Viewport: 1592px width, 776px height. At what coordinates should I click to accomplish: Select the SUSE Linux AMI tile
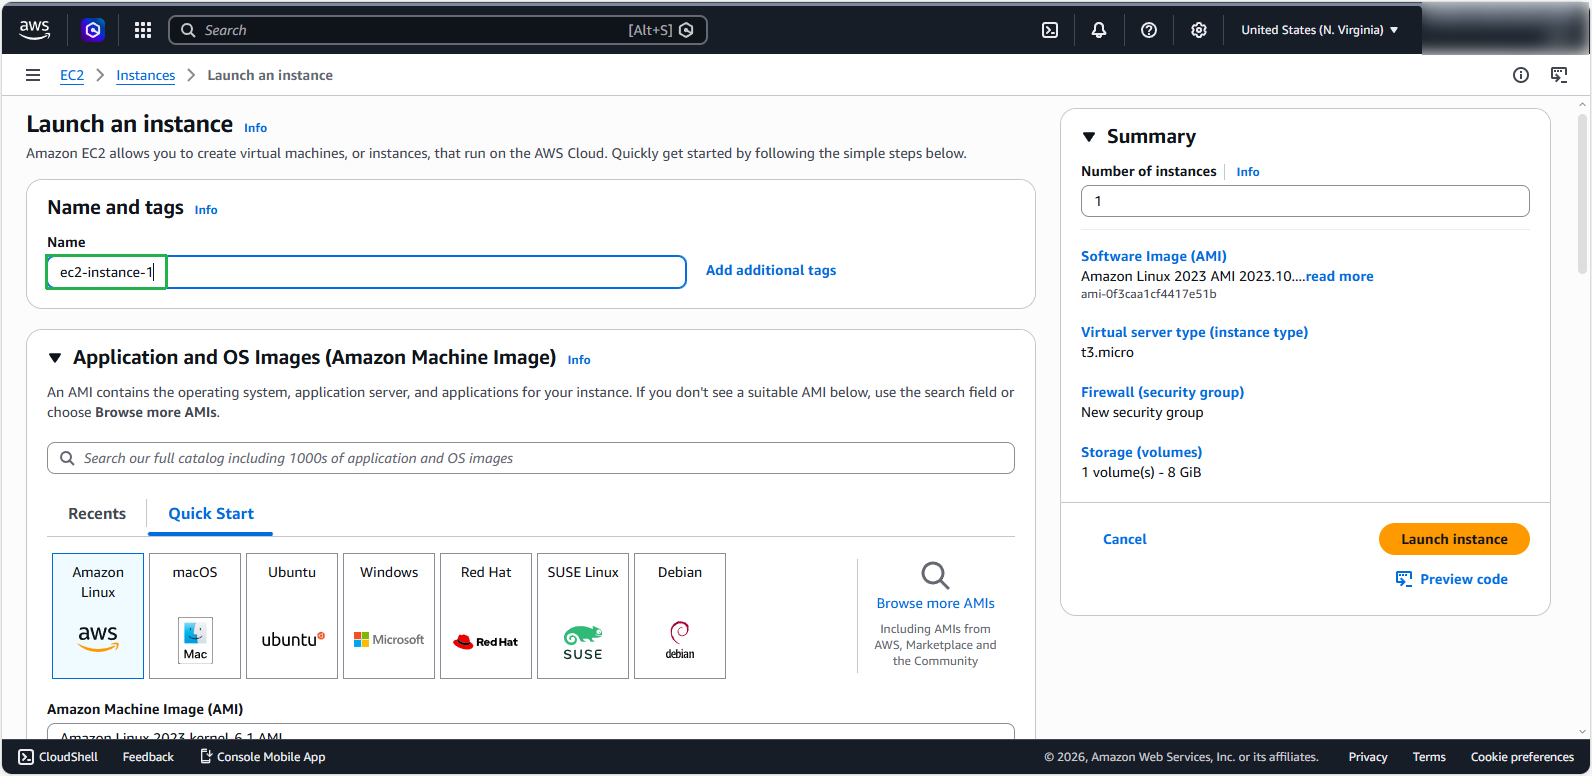tap(583, 616)
